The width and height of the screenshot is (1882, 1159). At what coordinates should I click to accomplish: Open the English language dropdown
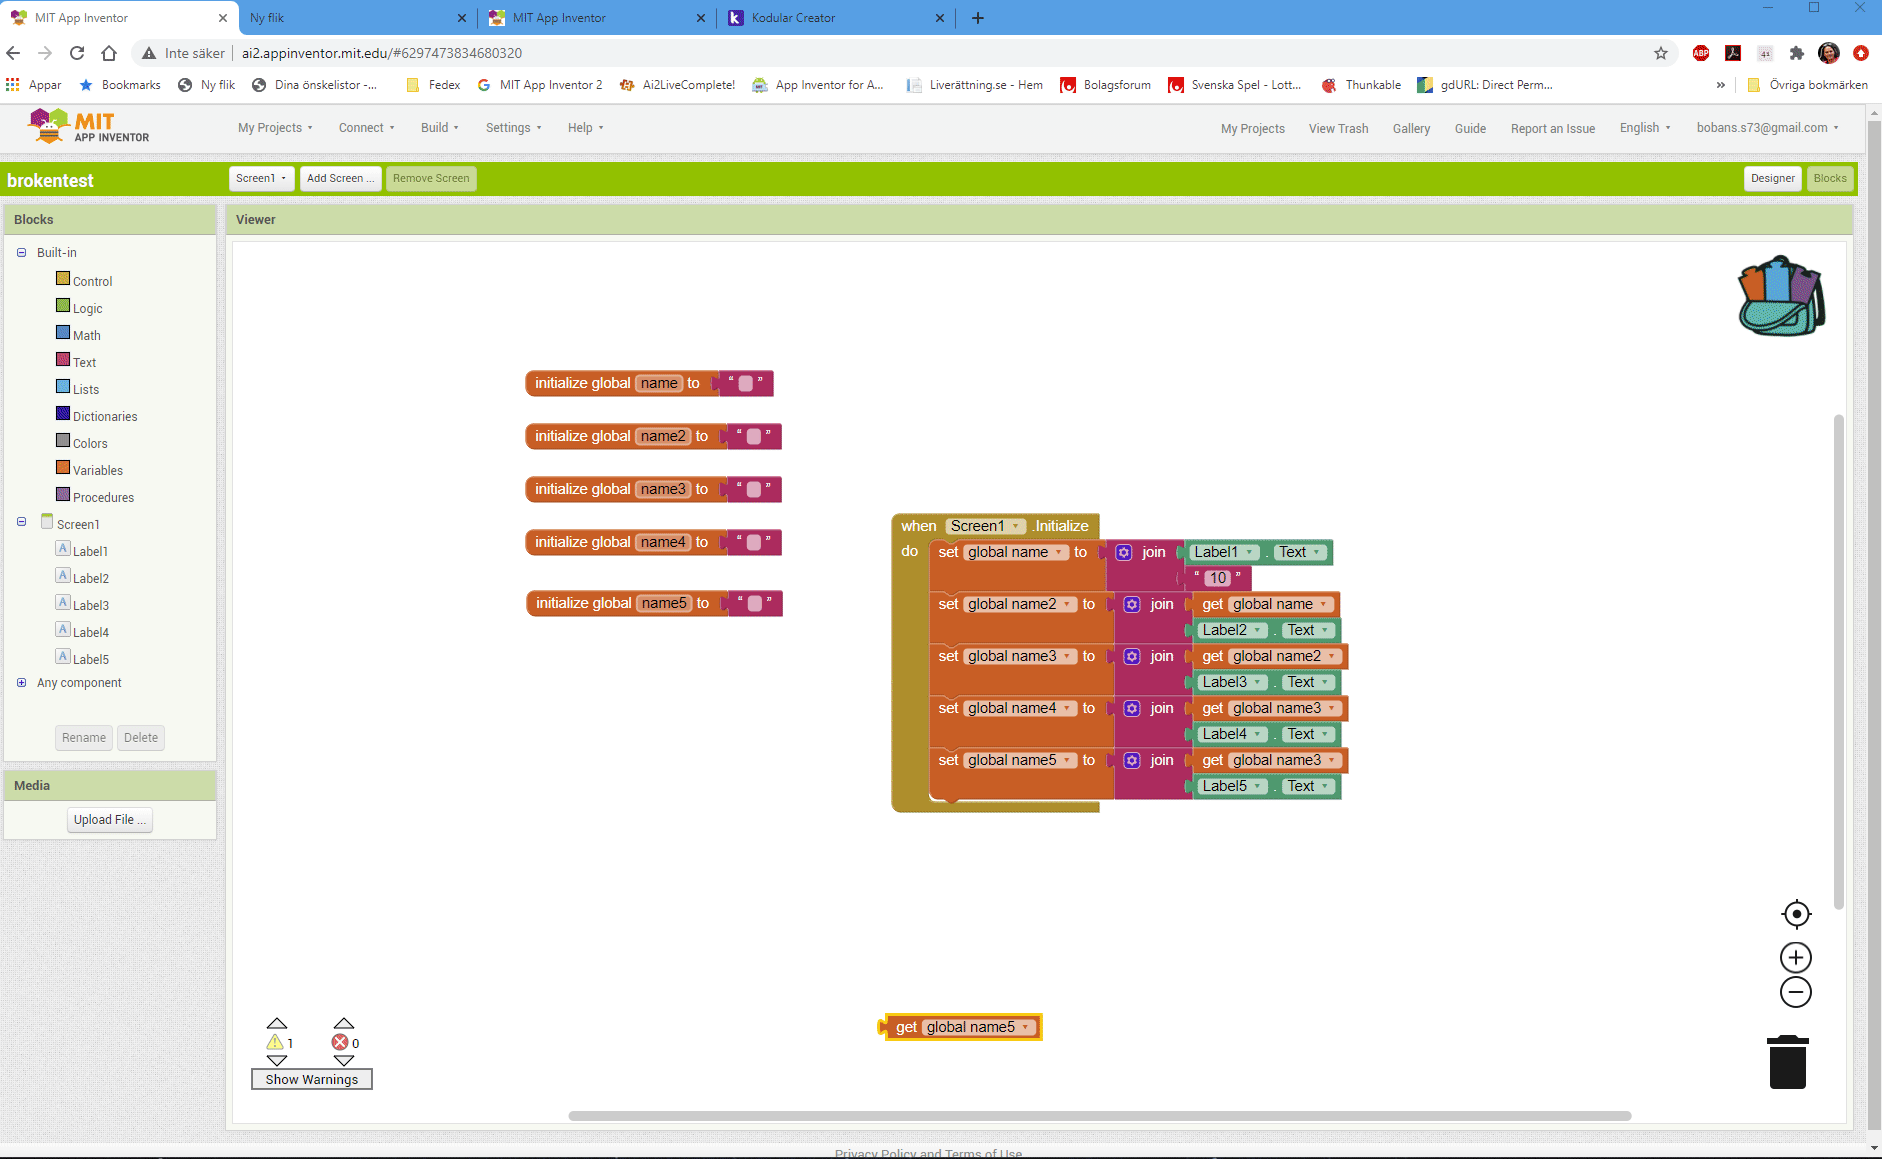(1645, 128)
